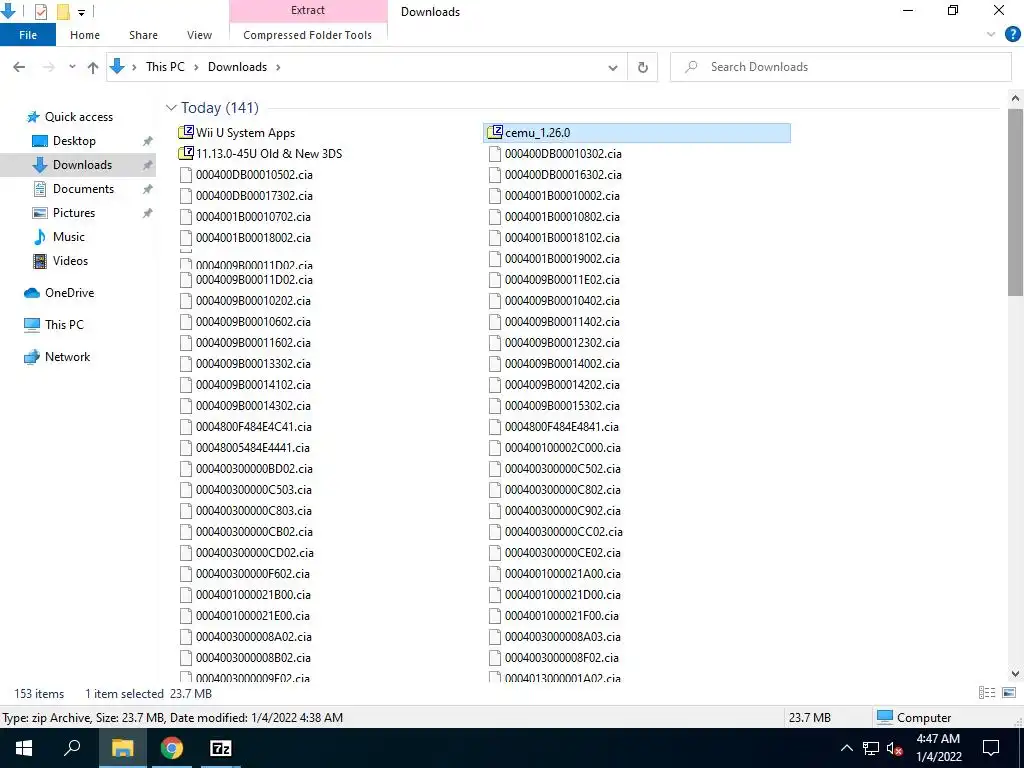Screen dimensions: 1024x768
Task: Open Google Chrome from the taskbar
Action: (x=172, y=748)
